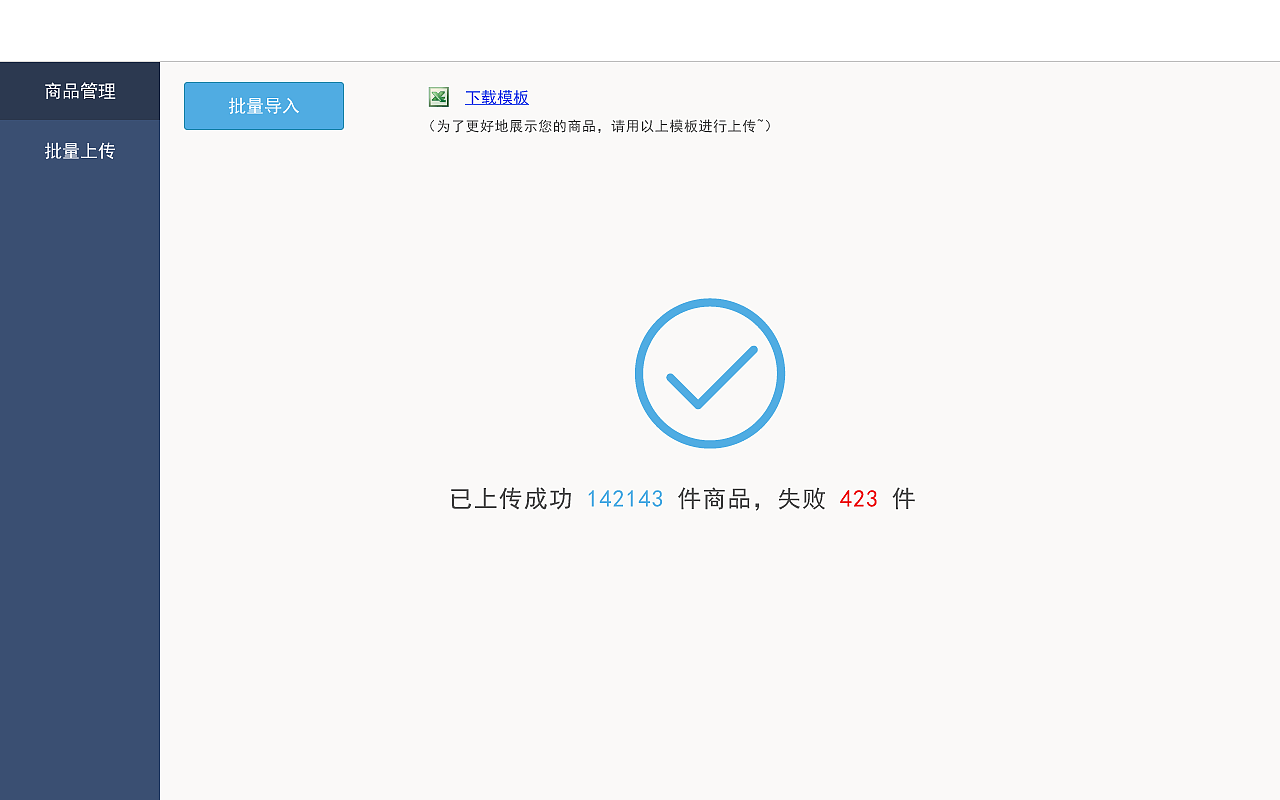Image resolution: width=1280 pixels, height=800 pixels.
Task: Open the 下载模板 template download link
Action: [x=496, y=97]
